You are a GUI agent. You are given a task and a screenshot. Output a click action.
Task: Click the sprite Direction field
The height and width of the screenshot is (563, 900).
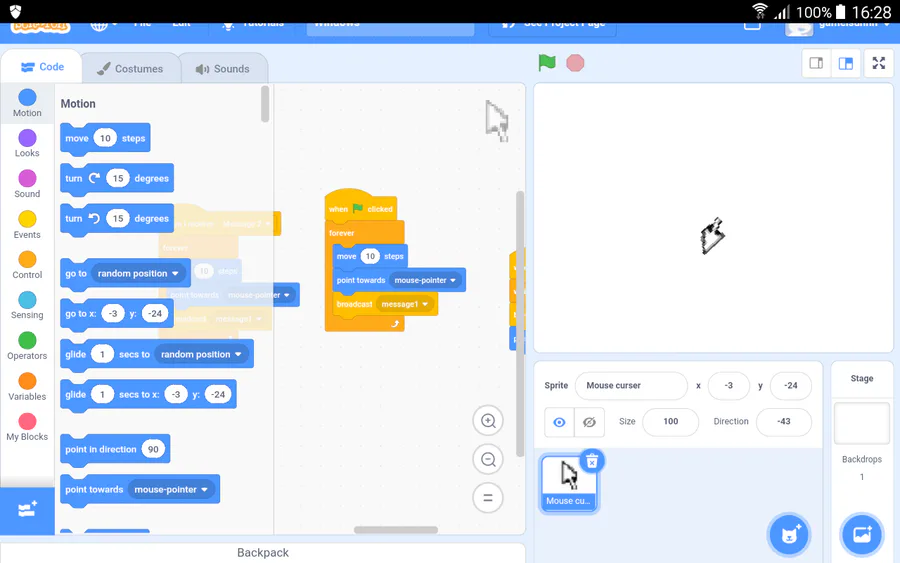pyautogui.click(x=783, y=422)
